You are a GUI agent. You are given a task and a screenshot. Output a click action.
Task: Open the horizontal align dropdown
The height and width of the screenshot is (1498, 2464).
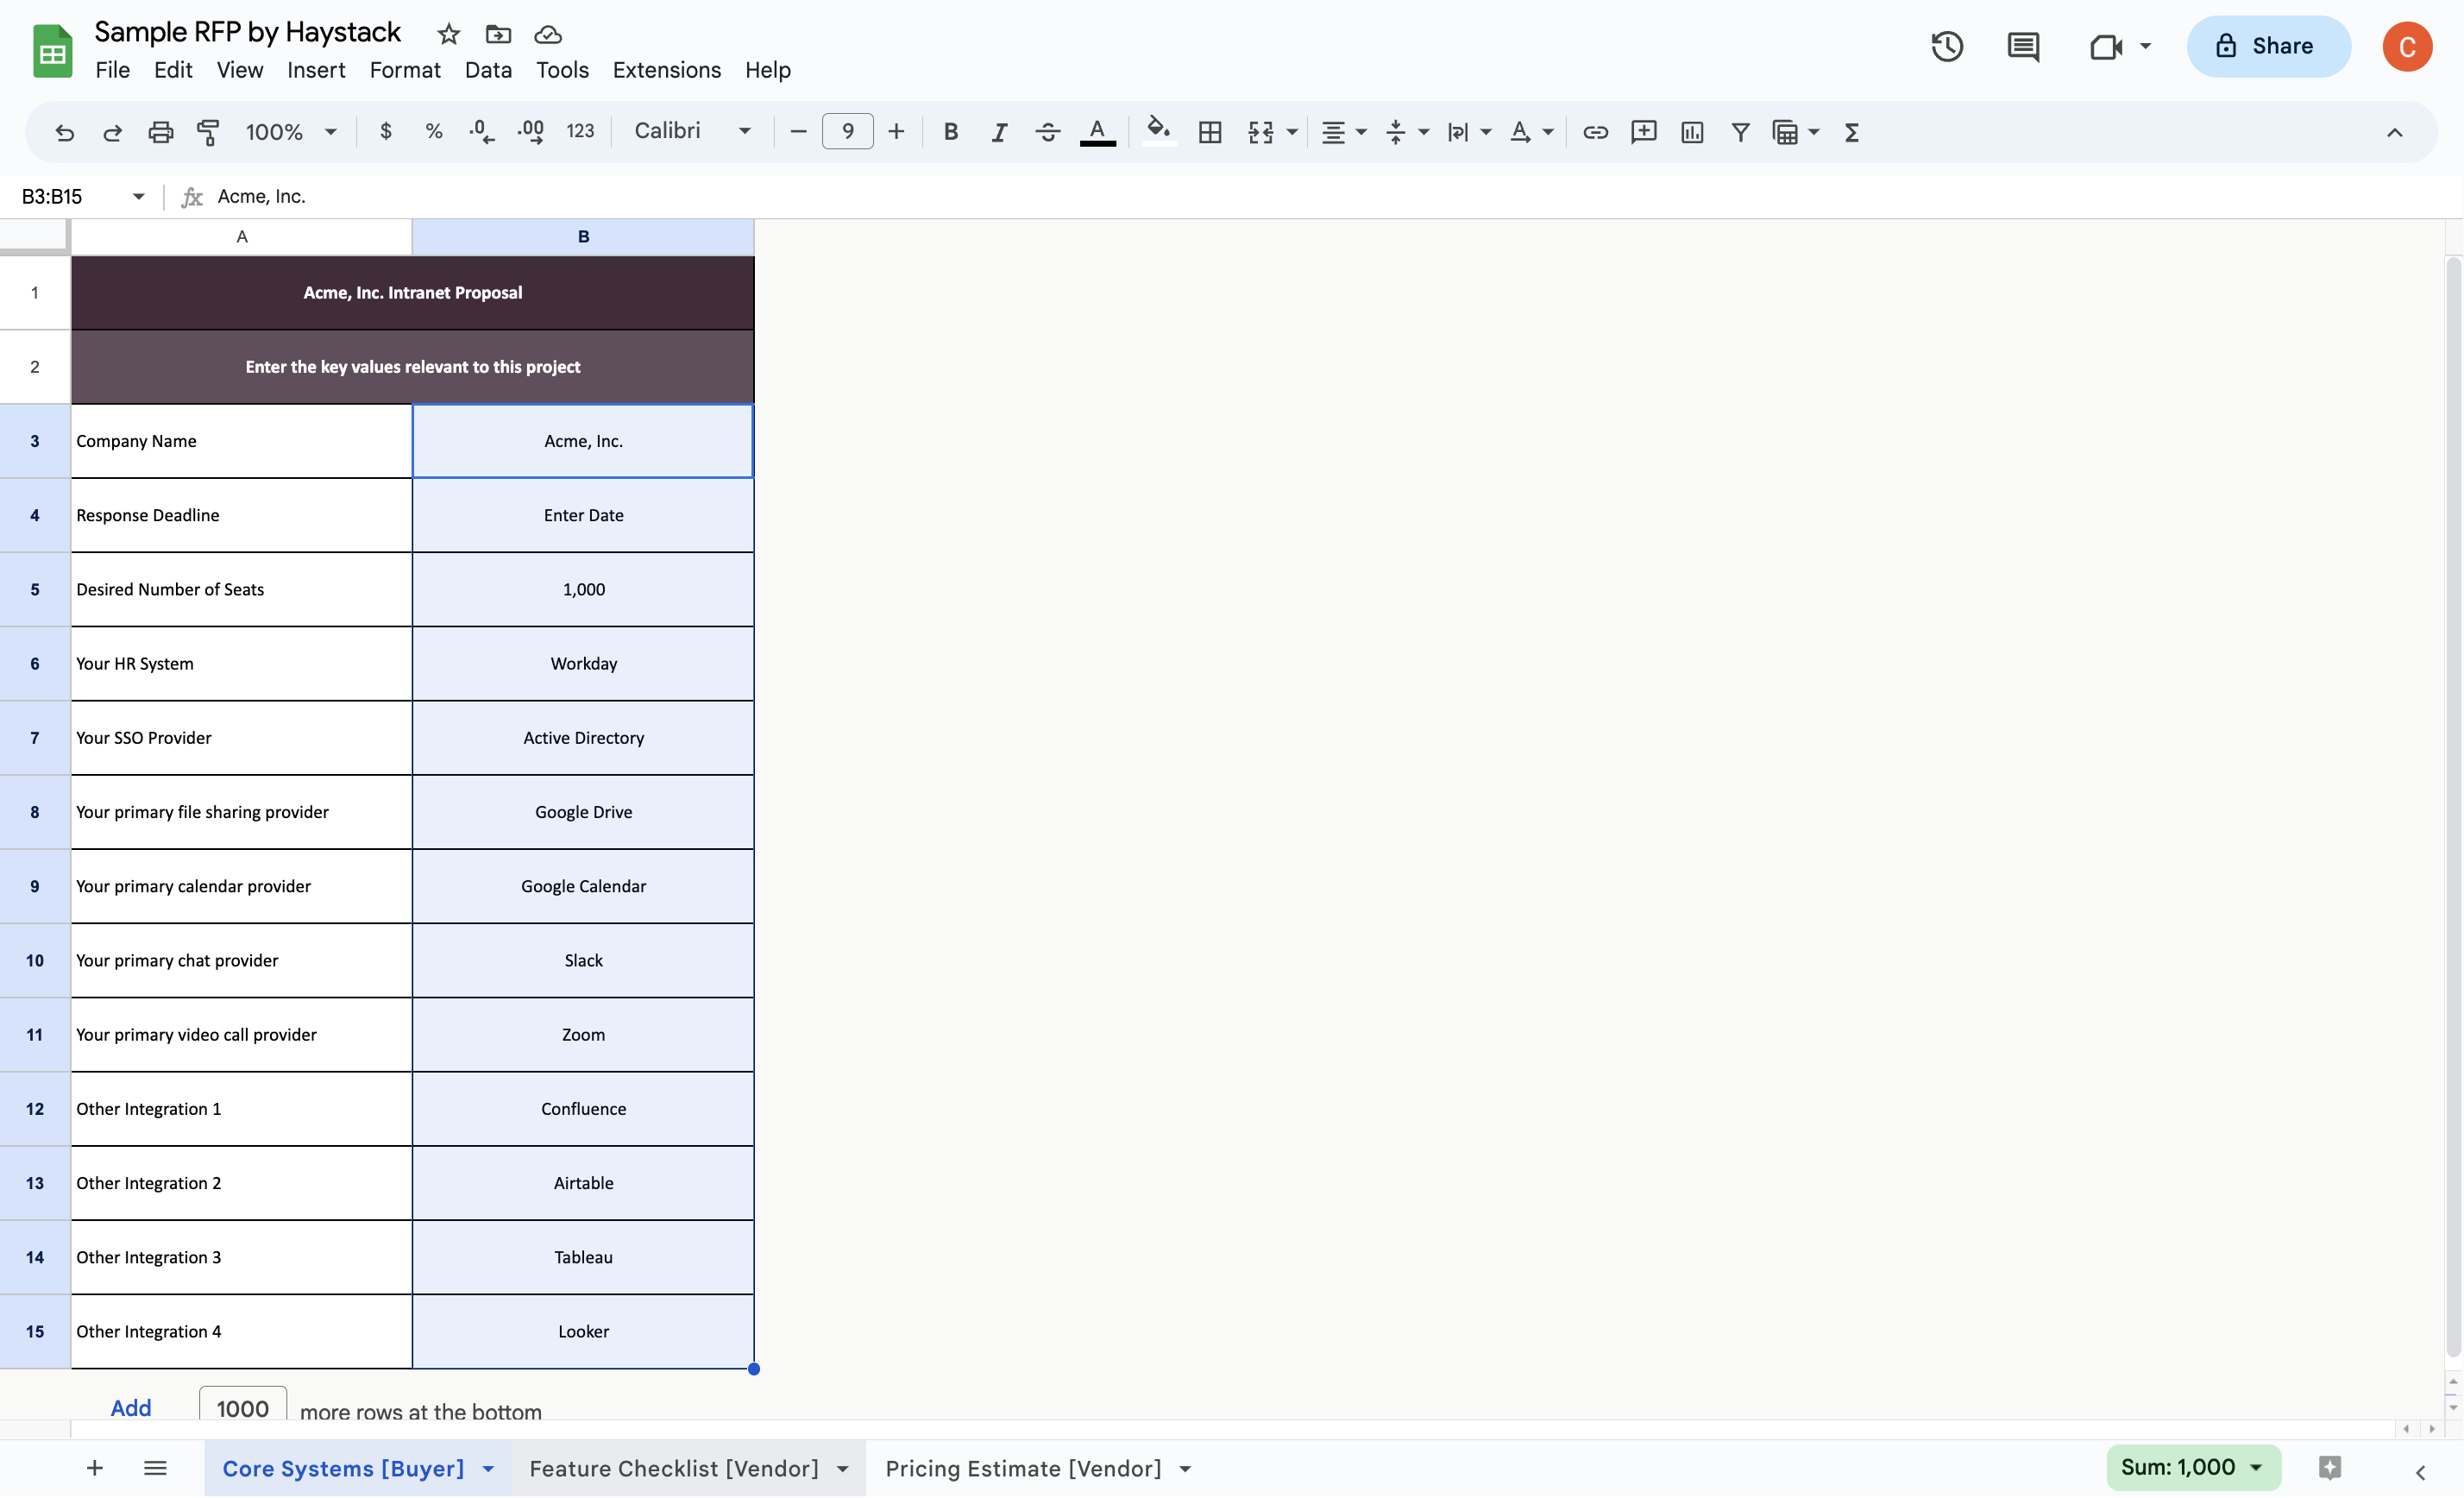(1344, 132)
